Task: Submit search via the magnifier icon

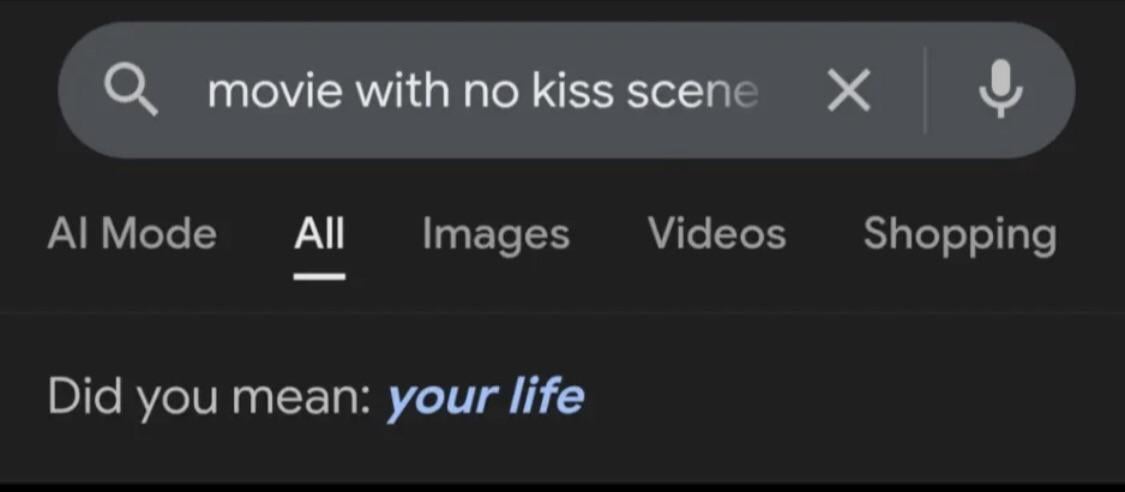Action: tap(131, 92)
